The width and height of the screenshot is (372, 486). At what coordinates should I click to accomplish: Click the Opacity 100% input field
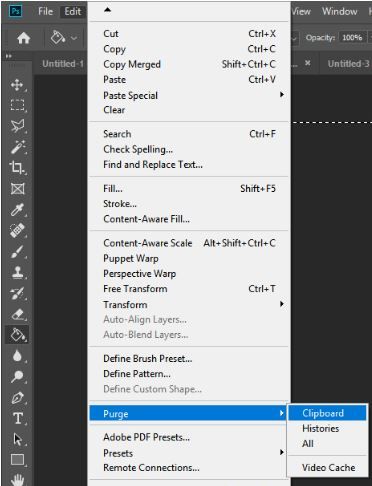[x=352, y=37]
